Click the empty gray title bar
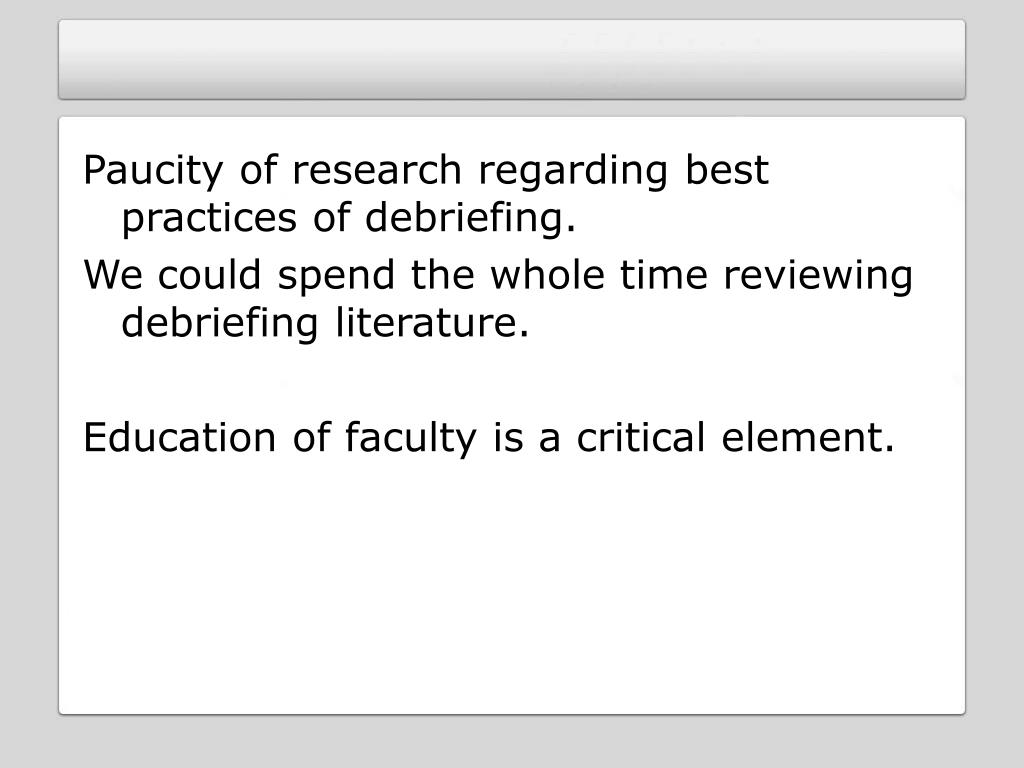The height and width of the screenshot is (768, 1024). (x=511, y=59)
